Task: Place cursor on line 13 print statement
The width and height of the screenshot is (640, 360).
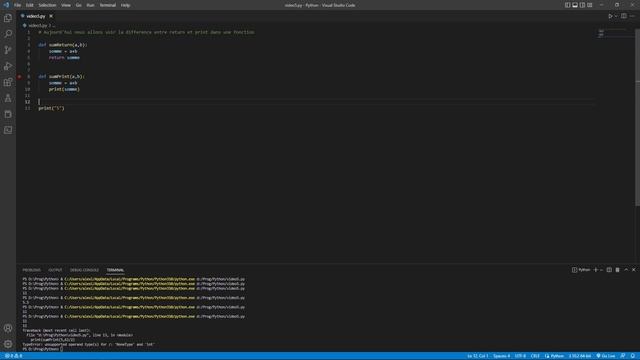Action: tap(51, 108)
